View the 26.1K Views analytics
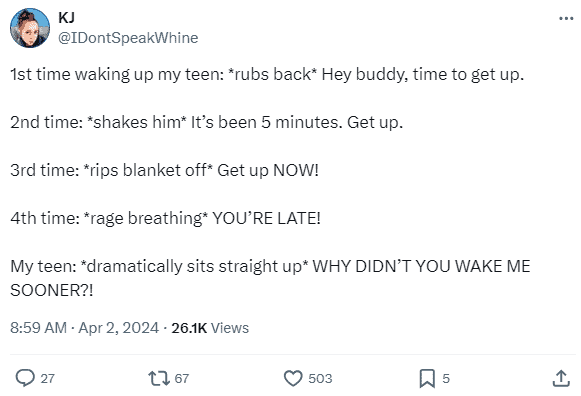The width and height of the screenshot is (581, 396). click(x=210, y=328)
